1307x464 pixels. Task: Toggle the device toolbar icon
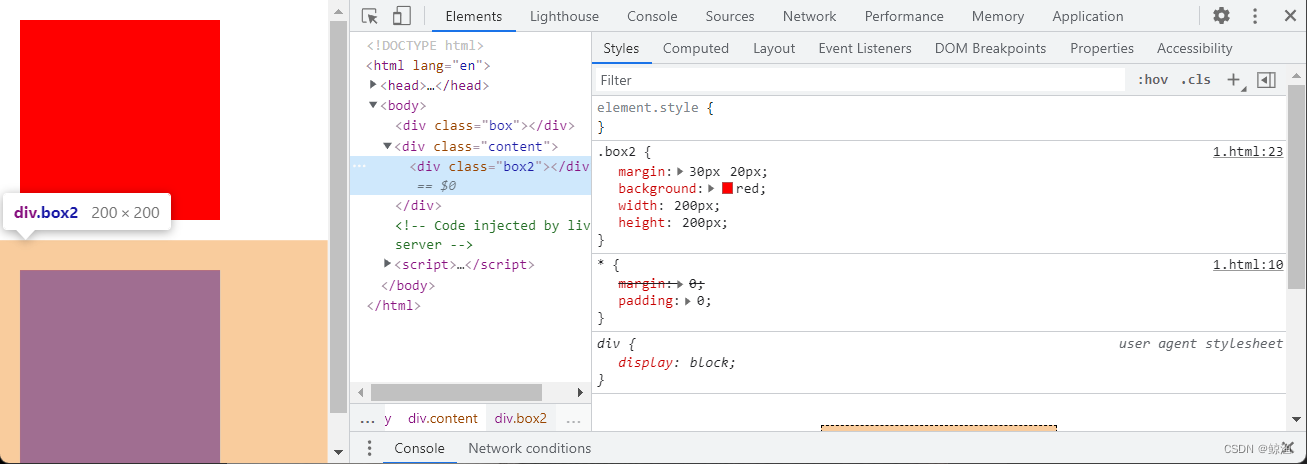point(401,16)
